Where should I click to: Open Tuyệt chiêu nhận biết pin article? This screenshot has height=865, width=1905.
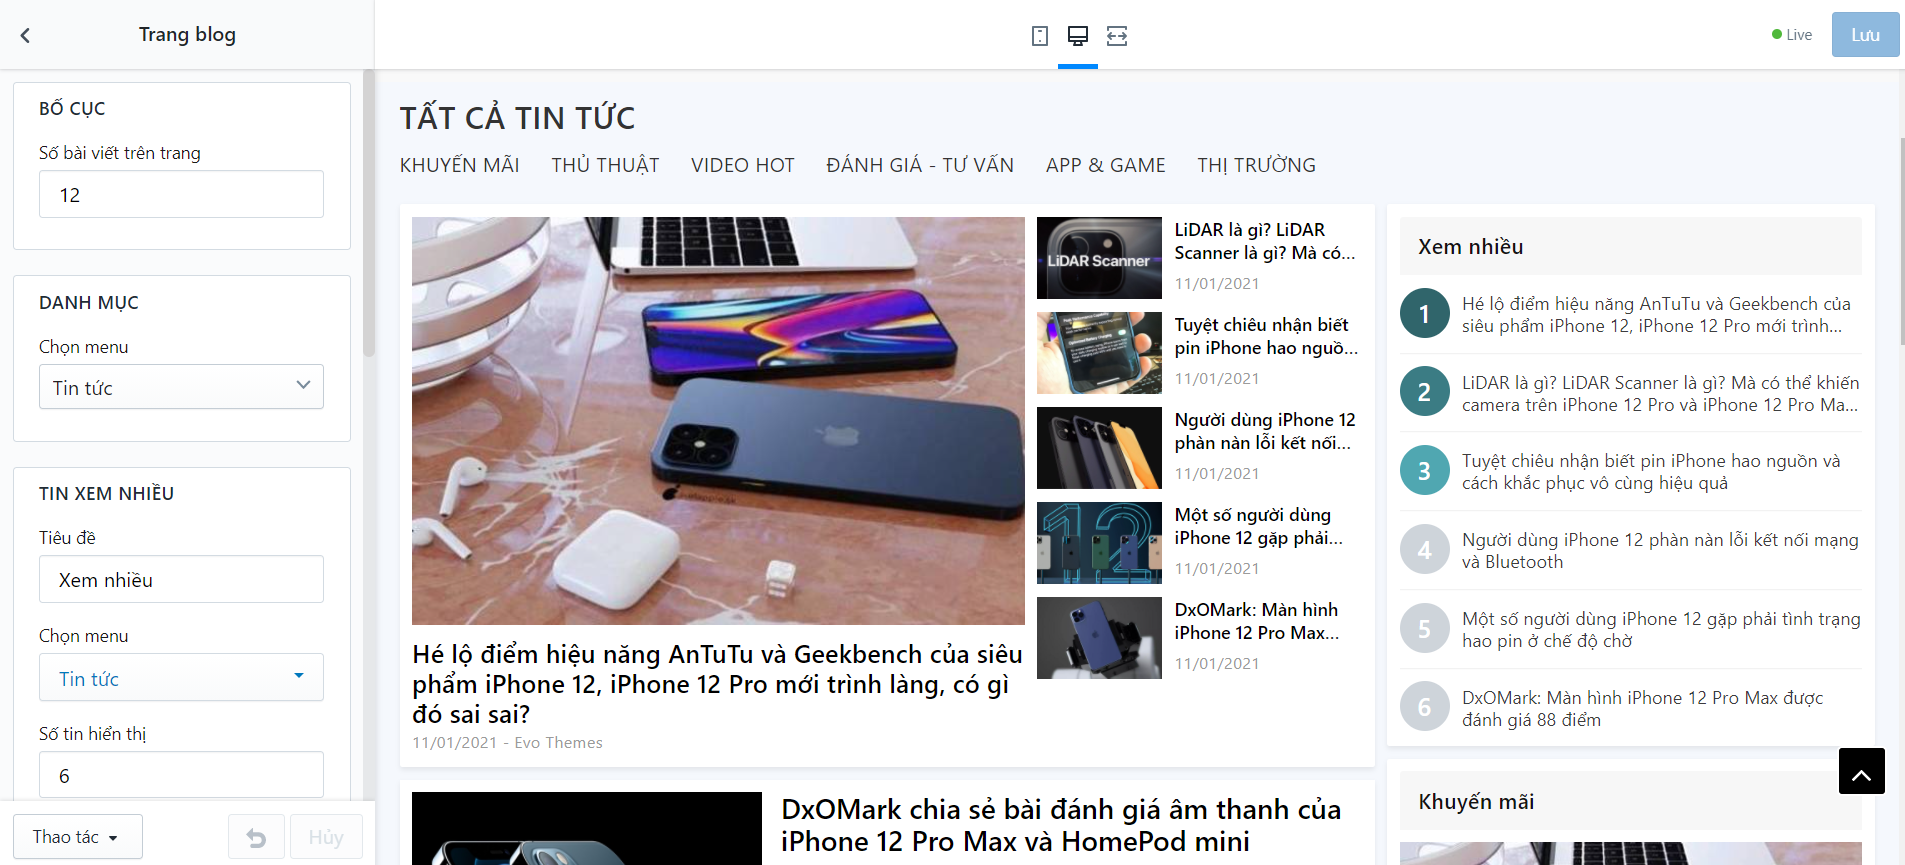1266,336
